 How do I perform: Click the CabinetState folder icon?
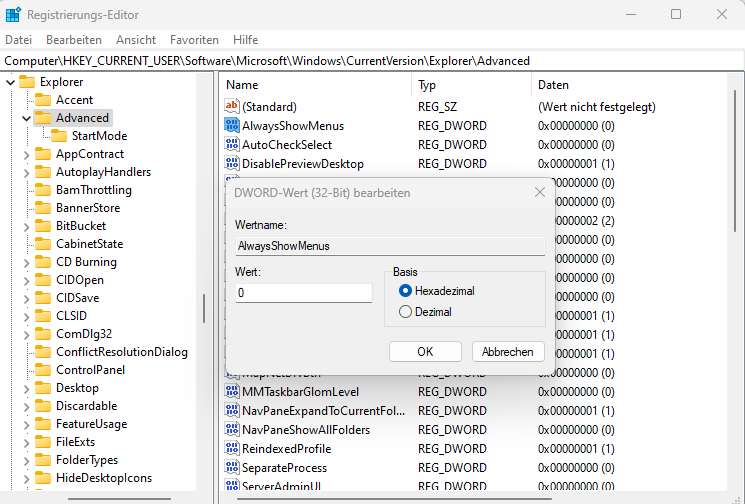tap(43, 244)
